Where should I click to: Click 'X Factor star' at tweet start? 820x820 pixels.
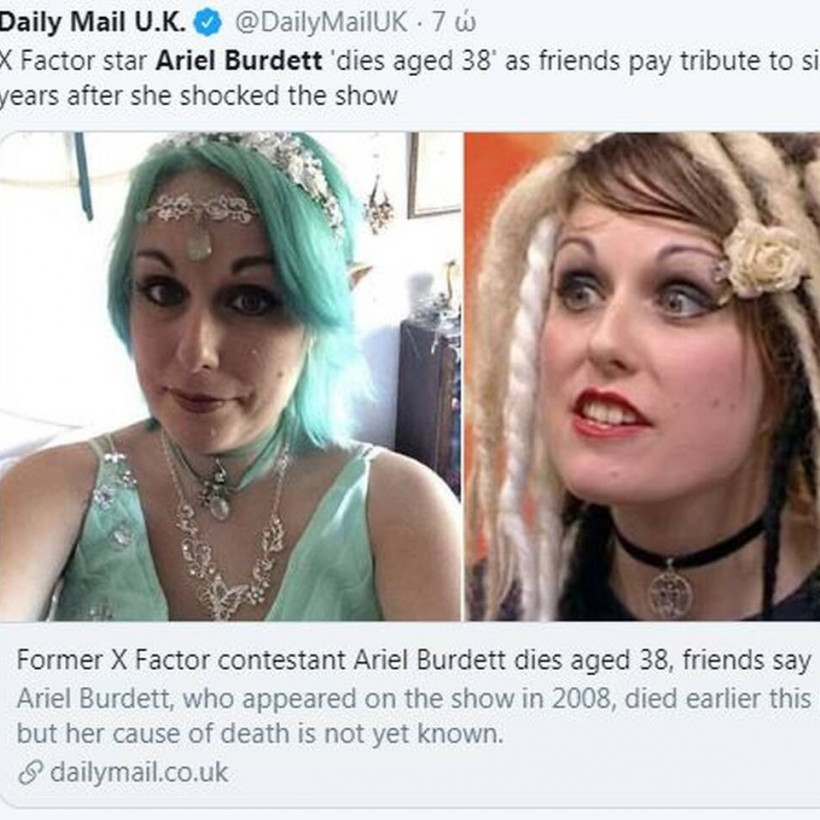(74, 61)
